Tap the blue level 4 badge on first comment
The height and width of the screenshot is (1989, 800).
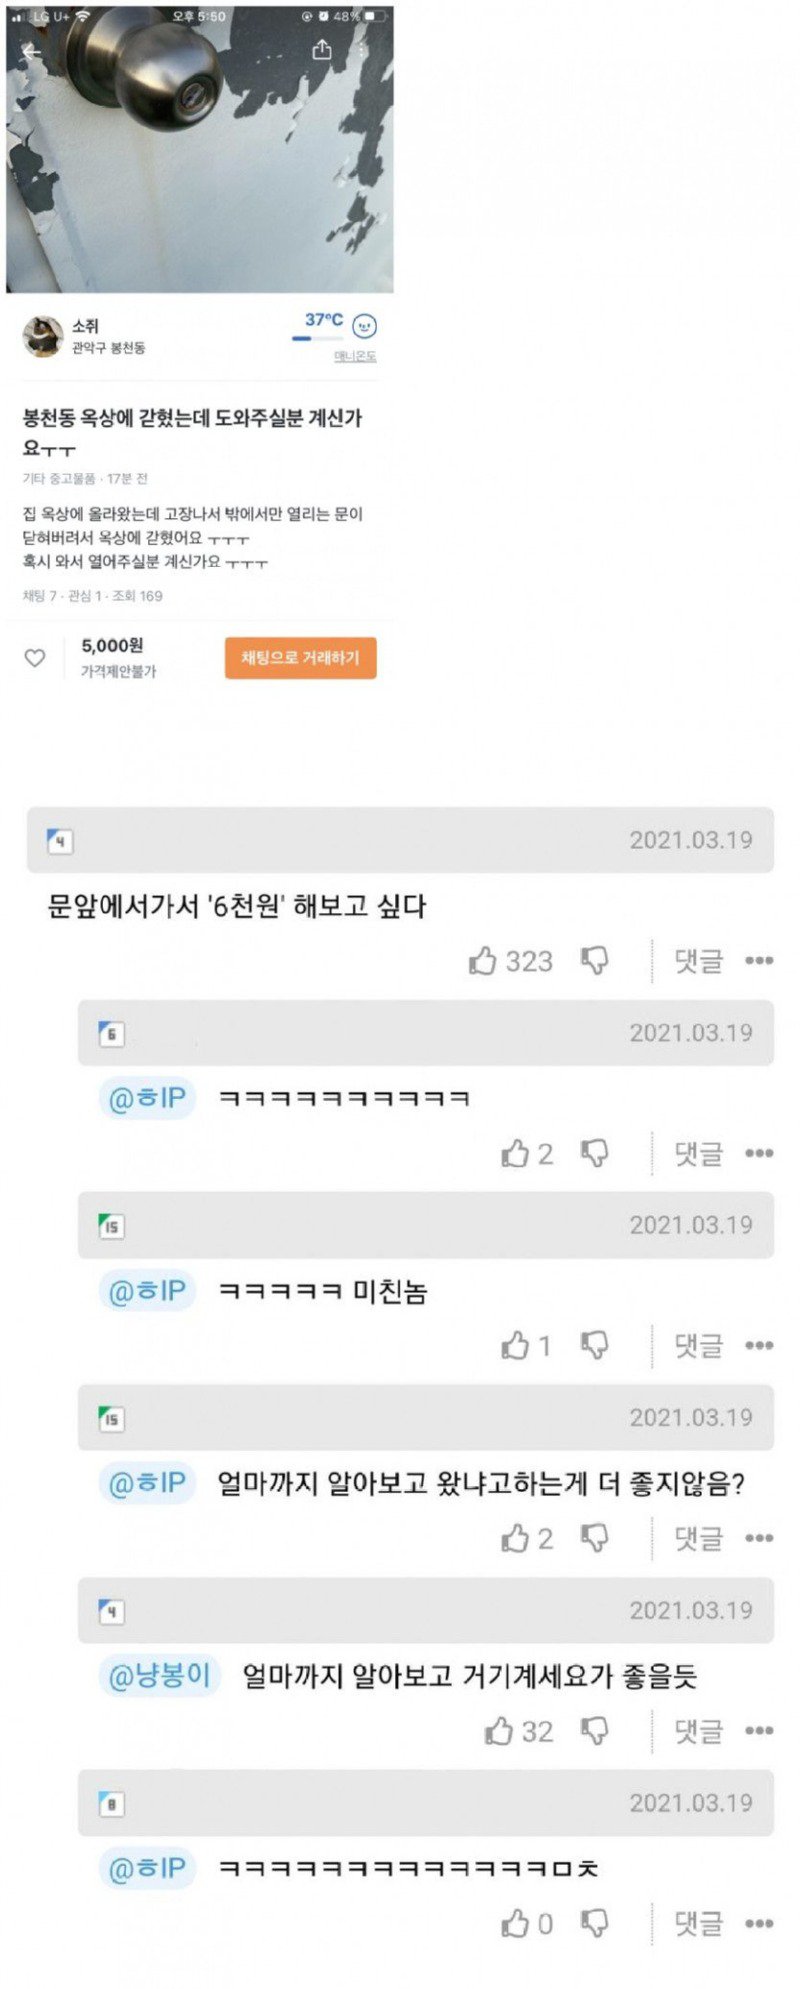coord(62,840)
